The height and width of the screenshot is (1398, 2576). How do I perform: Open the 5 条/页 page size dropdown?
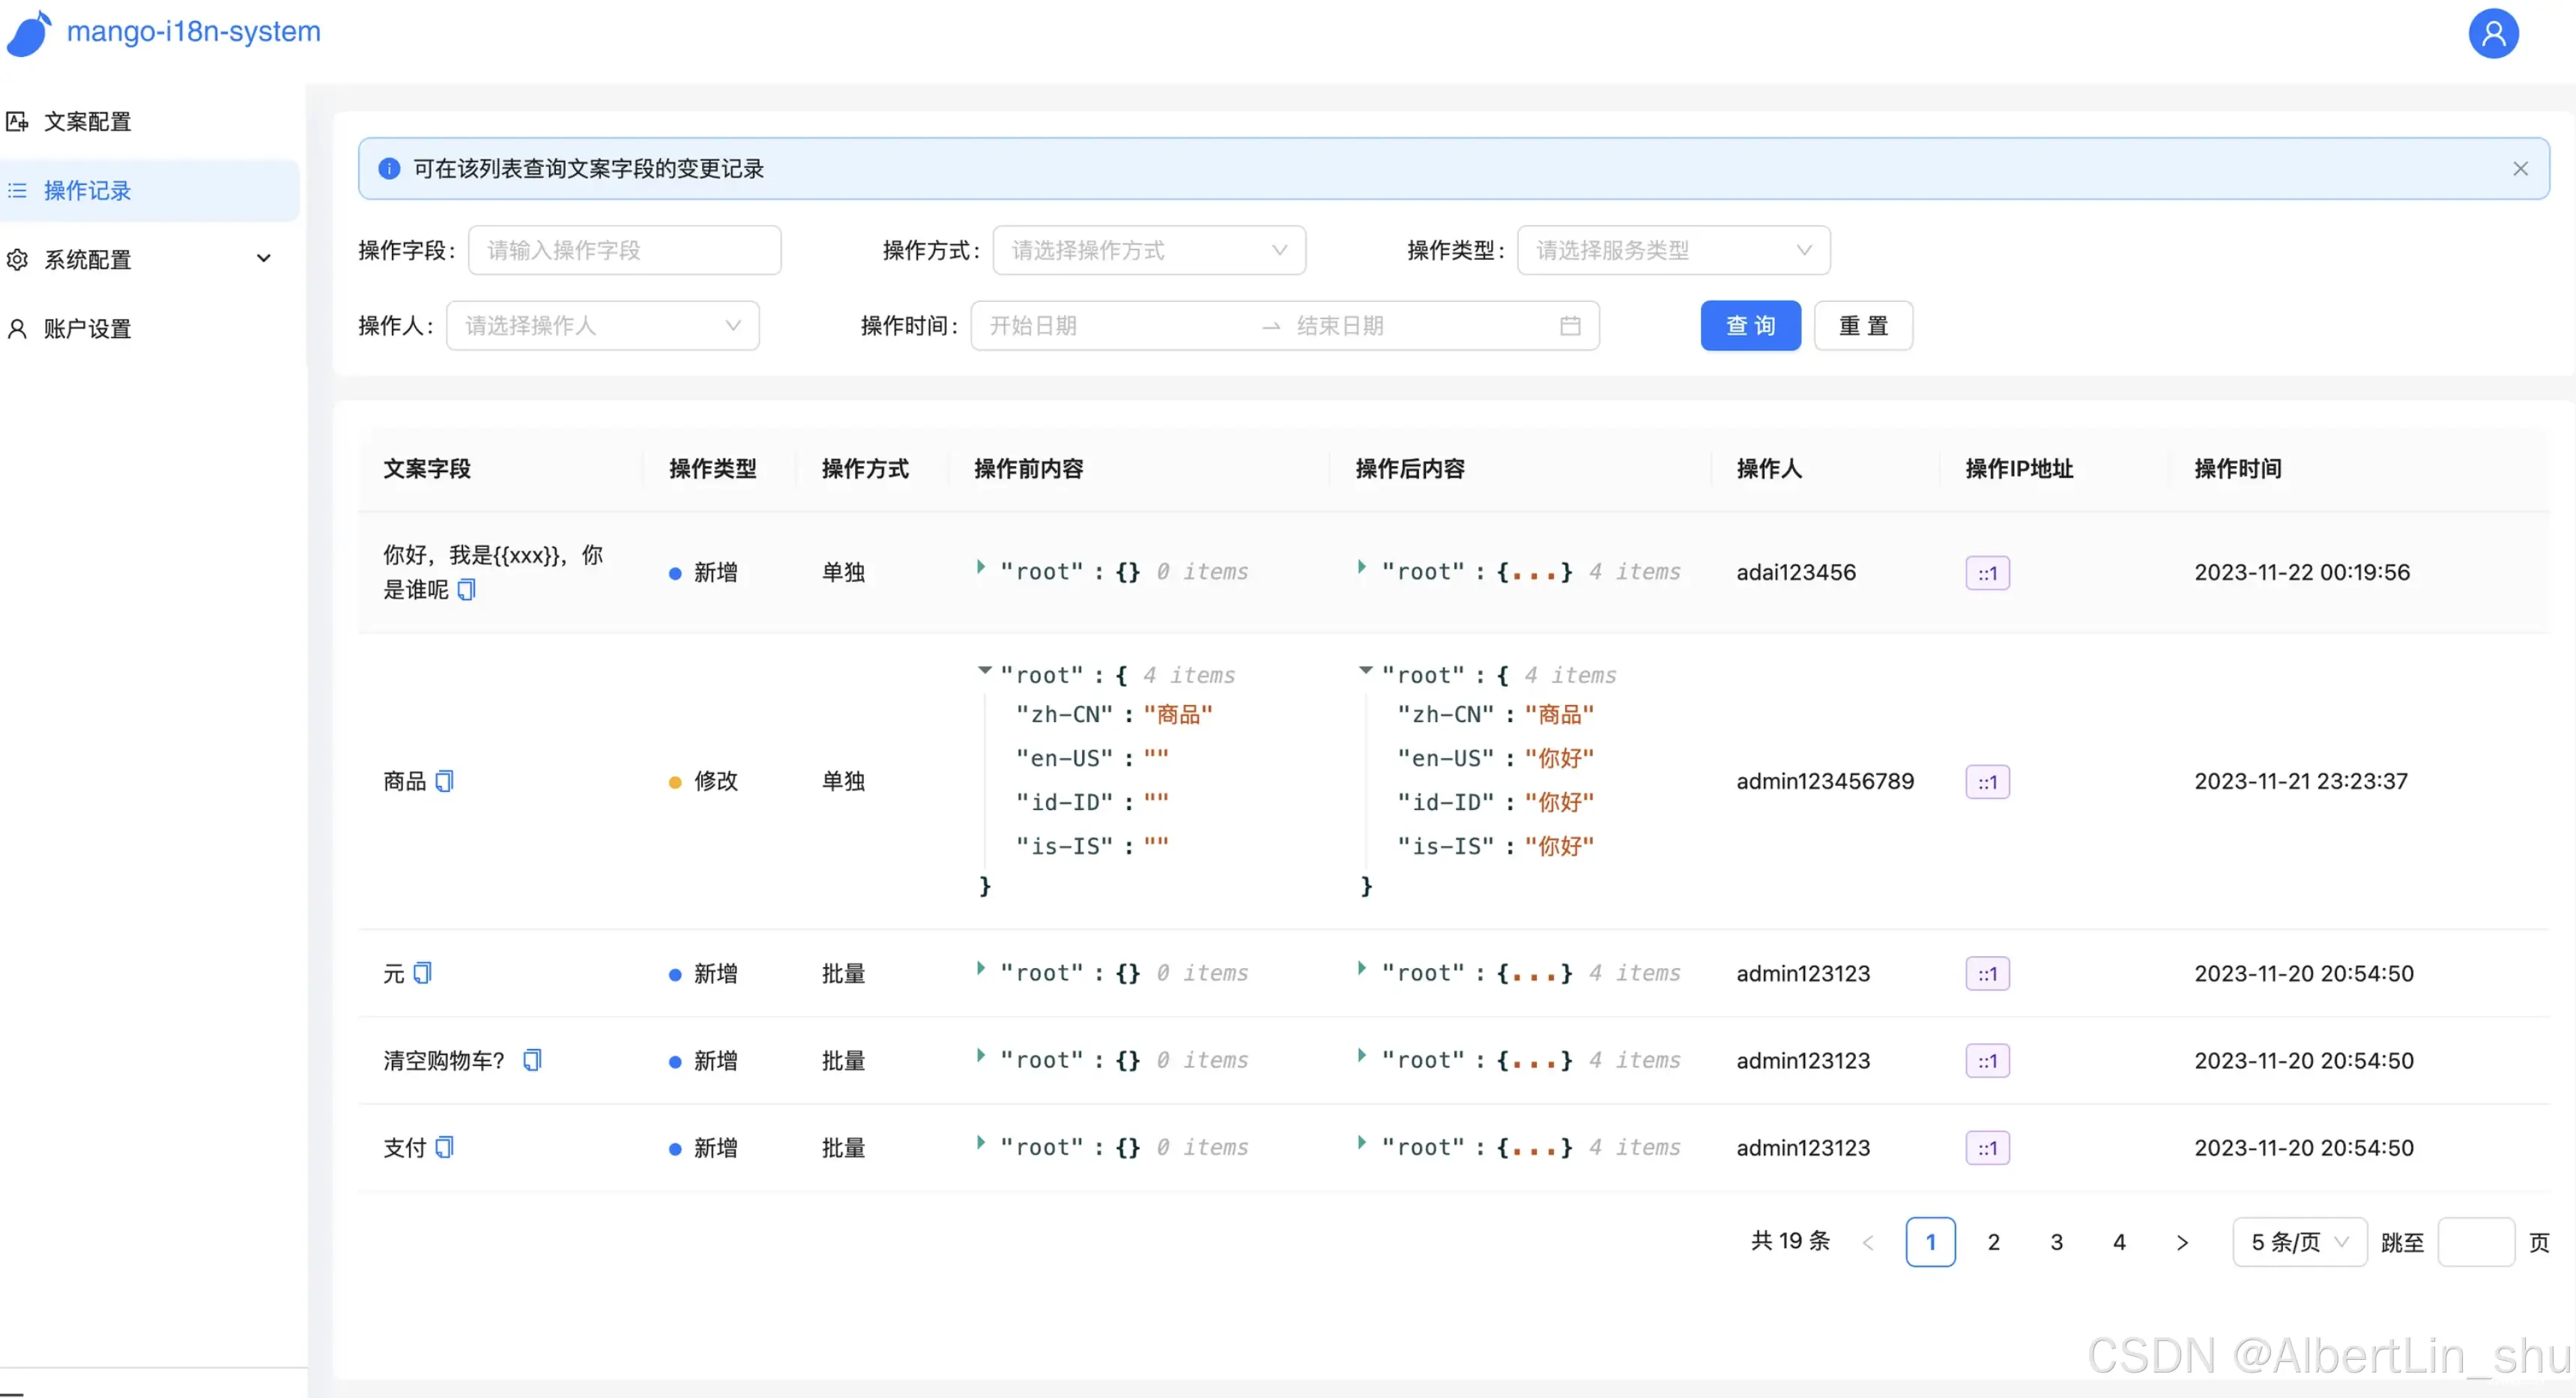2299,1242
